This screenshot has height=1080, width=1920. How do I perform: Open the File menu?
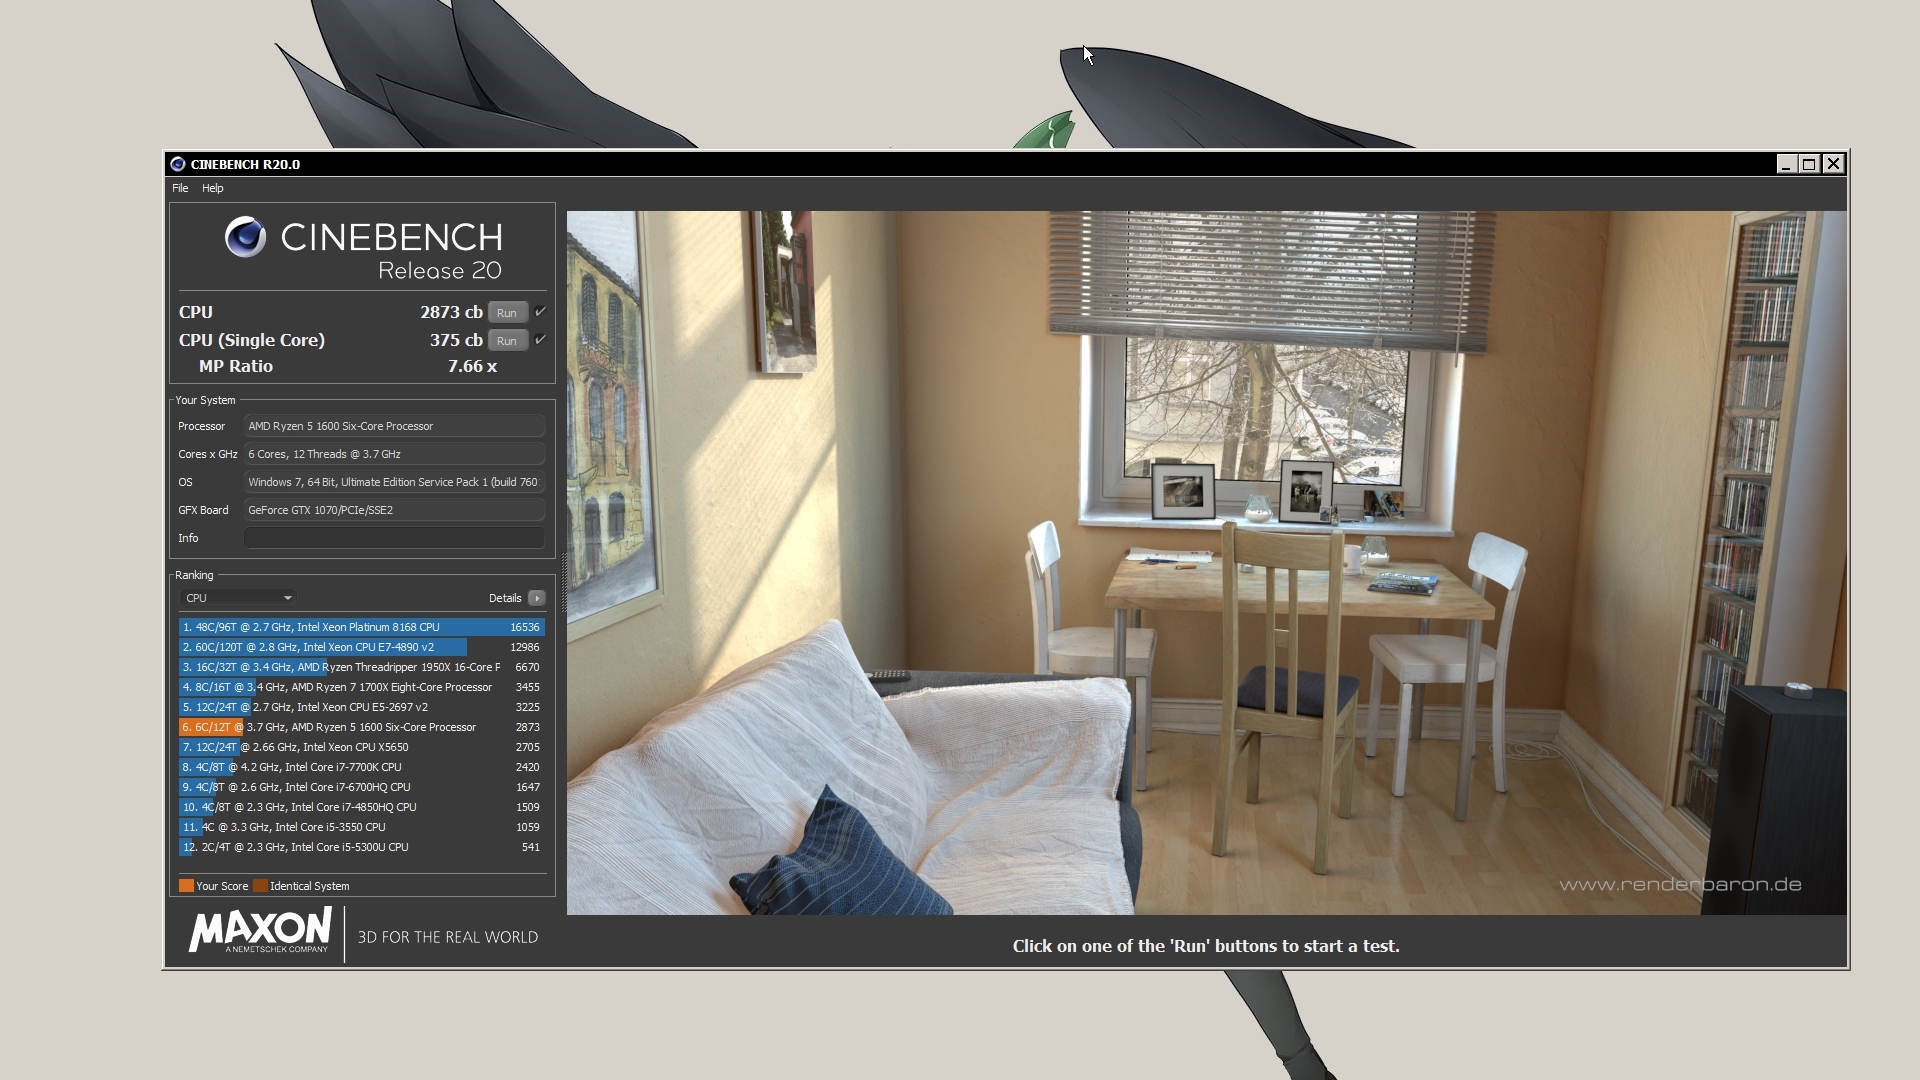point(180,188)
